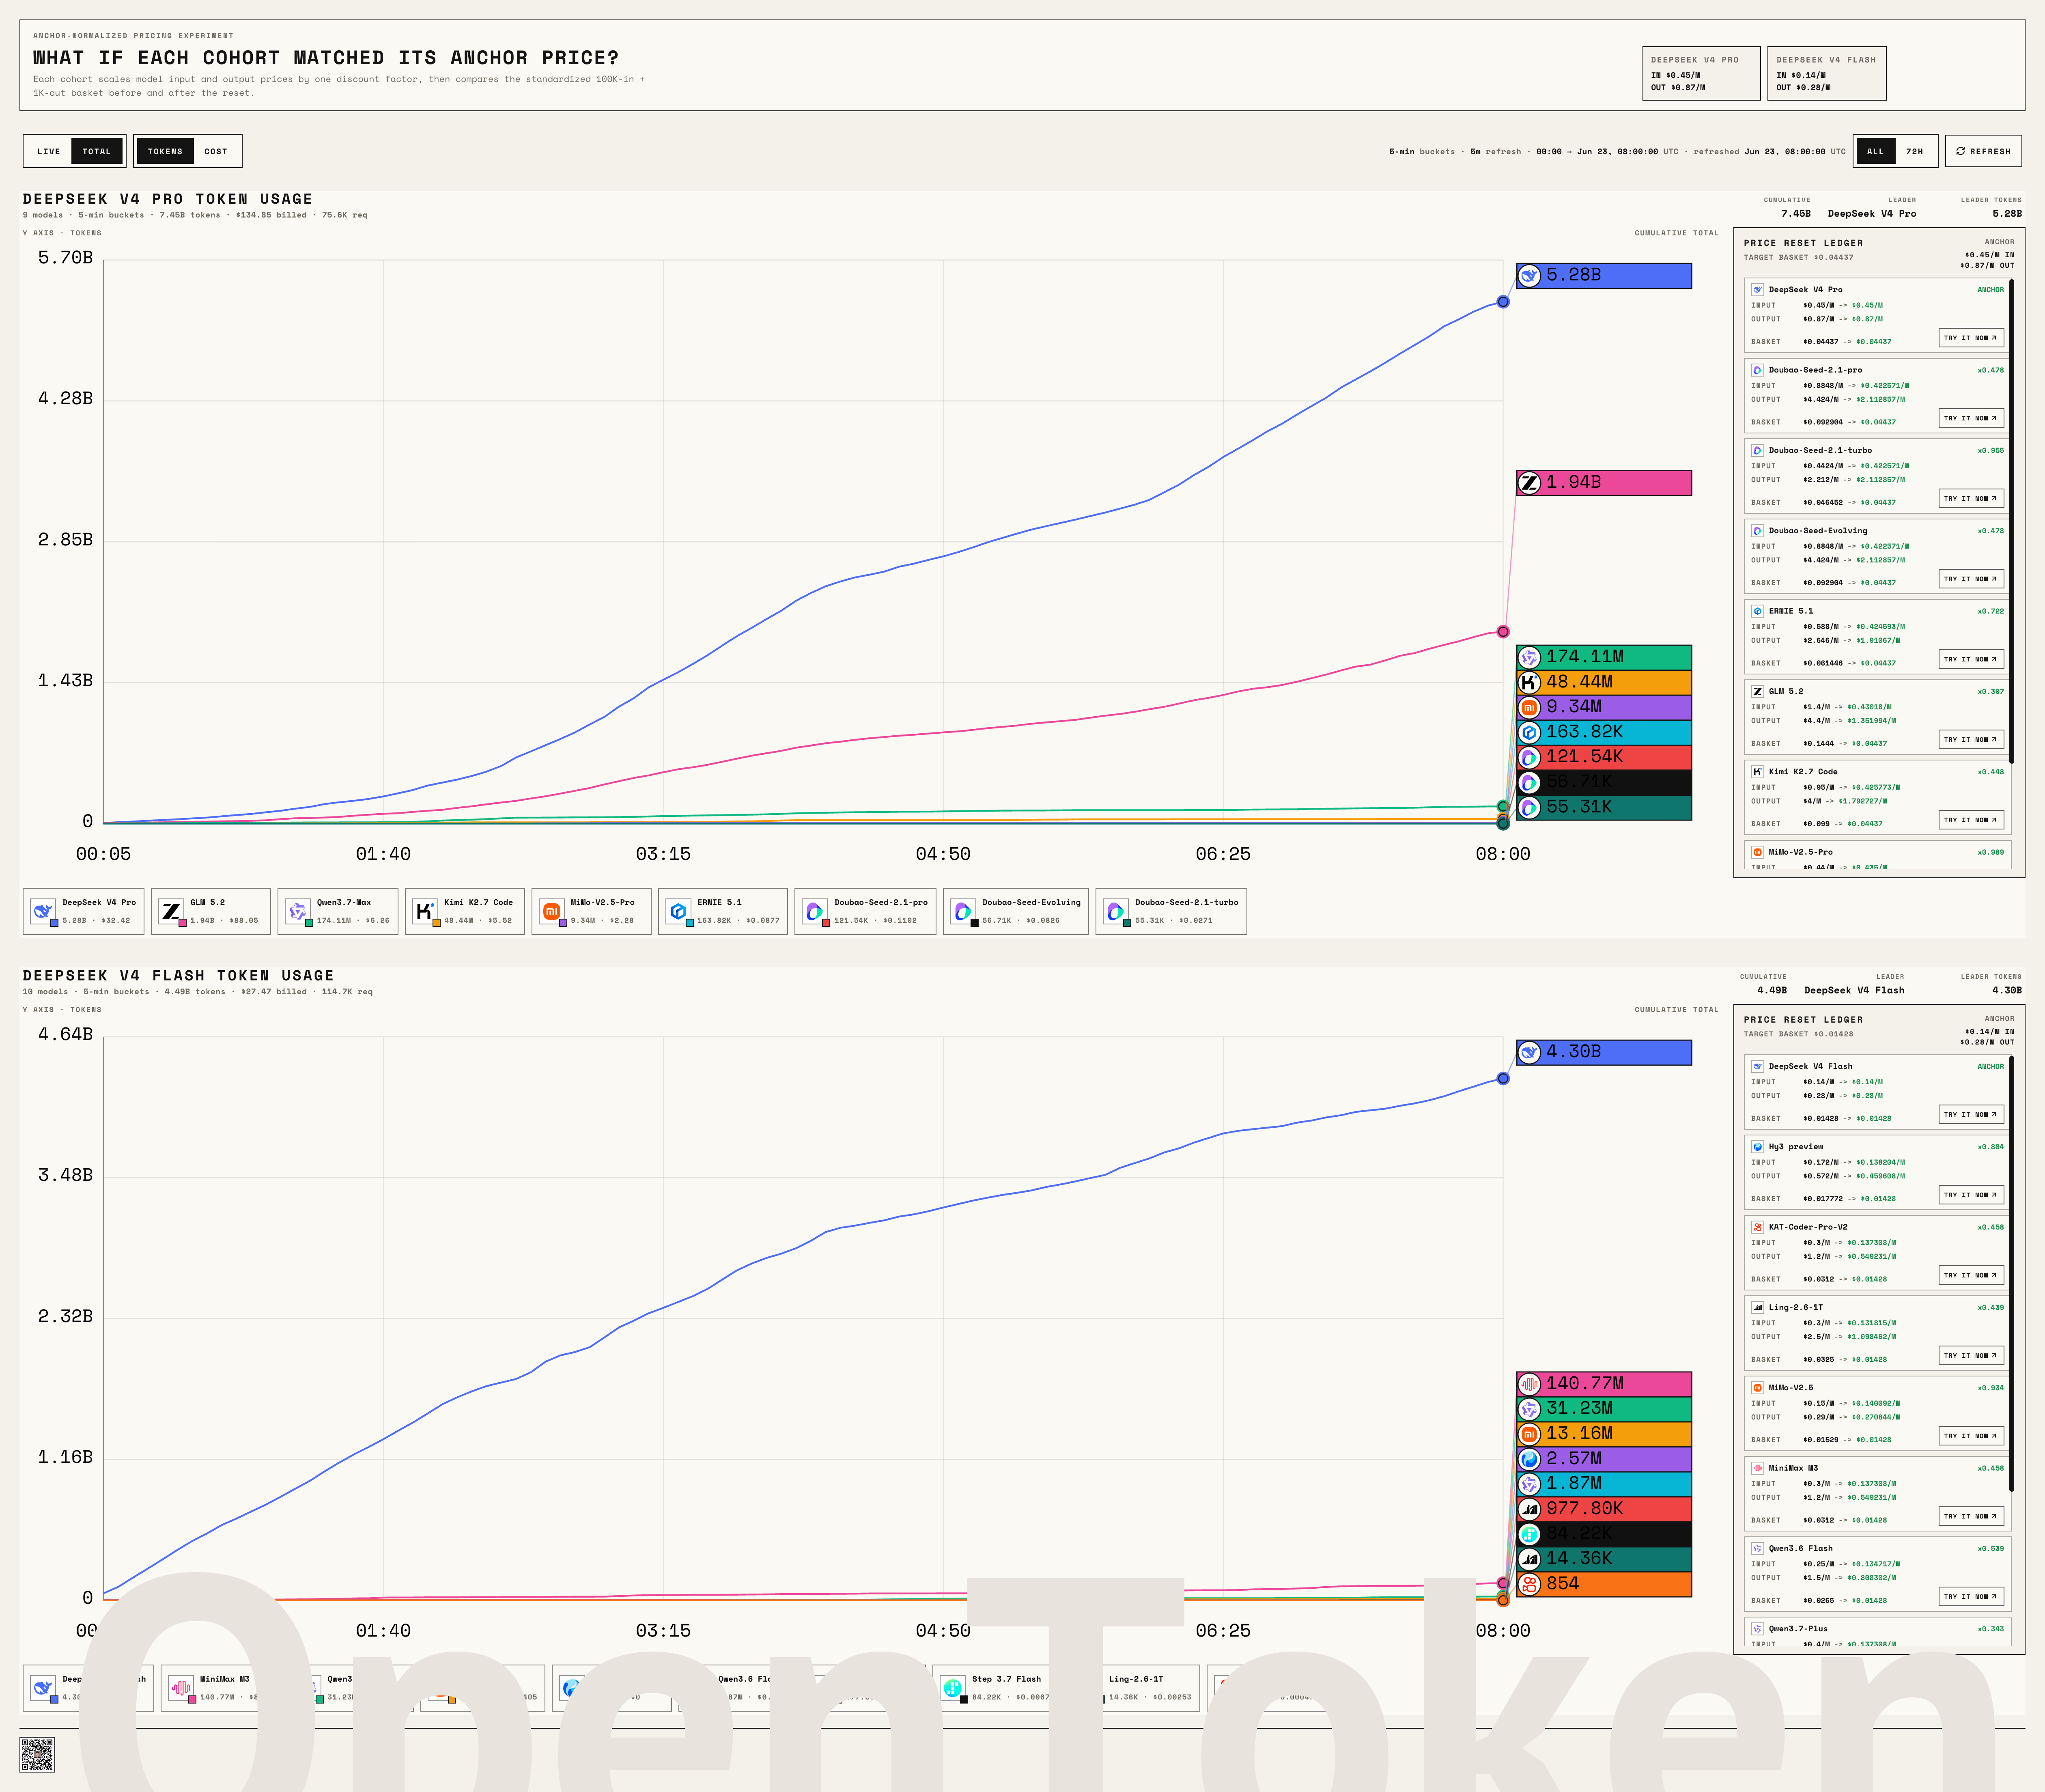Select the pink 1.94B GLM series label
Image resolution: width=2045 pixels, height=1792 pixels.
click(1604, 482)
